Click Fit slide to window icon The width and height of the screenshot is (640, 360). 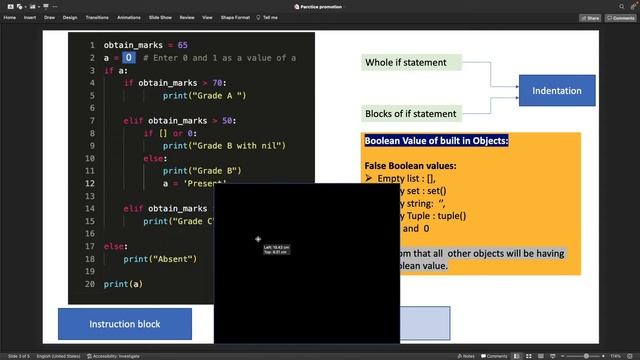click(630, 356)
